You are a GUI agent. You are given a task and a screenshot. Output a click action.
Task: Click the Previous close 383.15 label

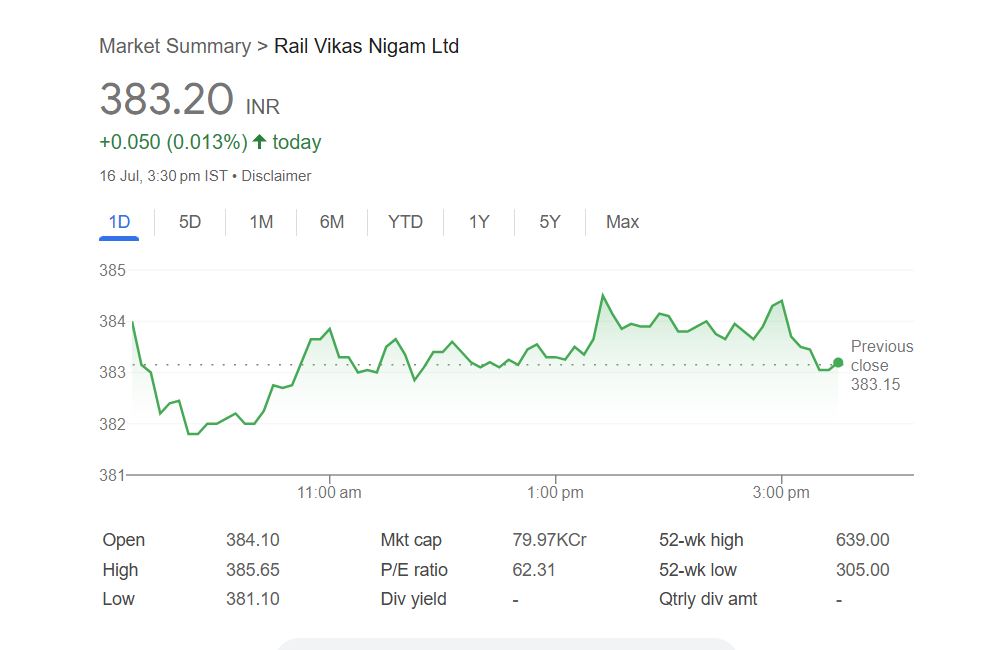tap(881, 365)
